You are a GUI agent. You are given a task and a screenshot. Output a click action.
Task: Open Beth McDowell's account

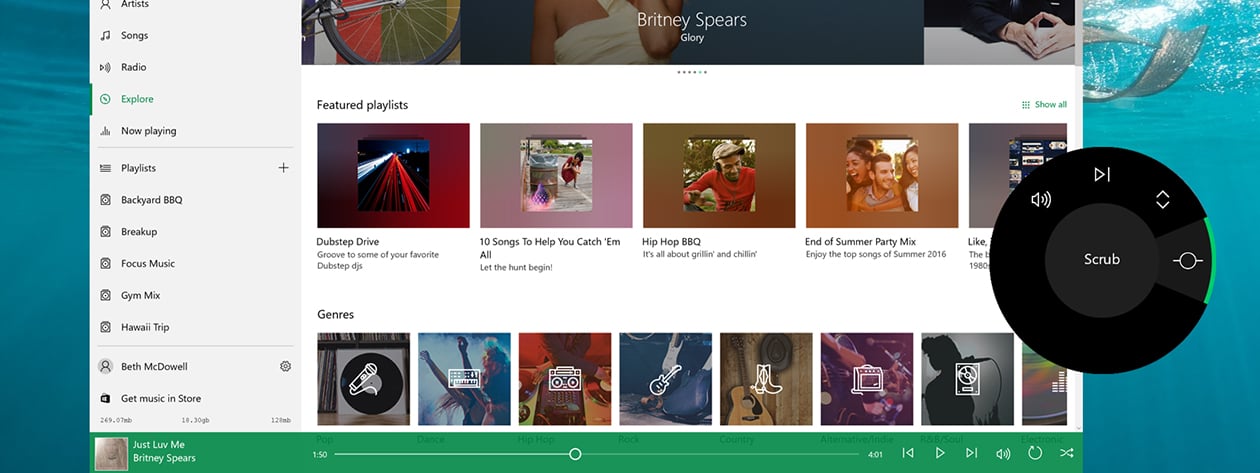154,367
